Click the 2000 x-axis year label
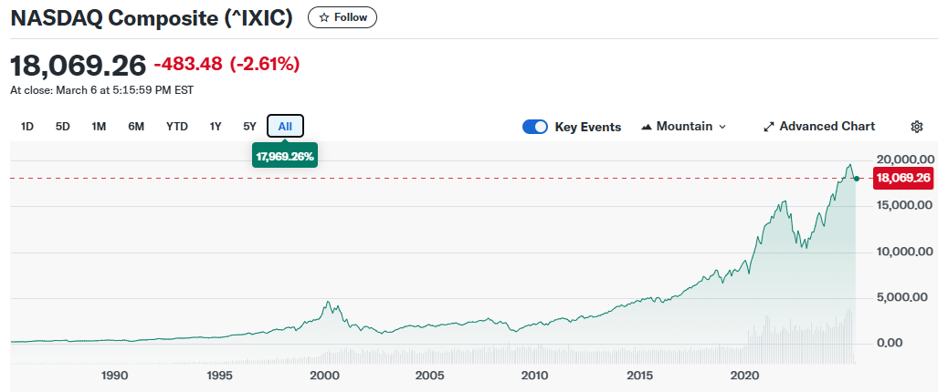948x392 pixels. (324, 376)
